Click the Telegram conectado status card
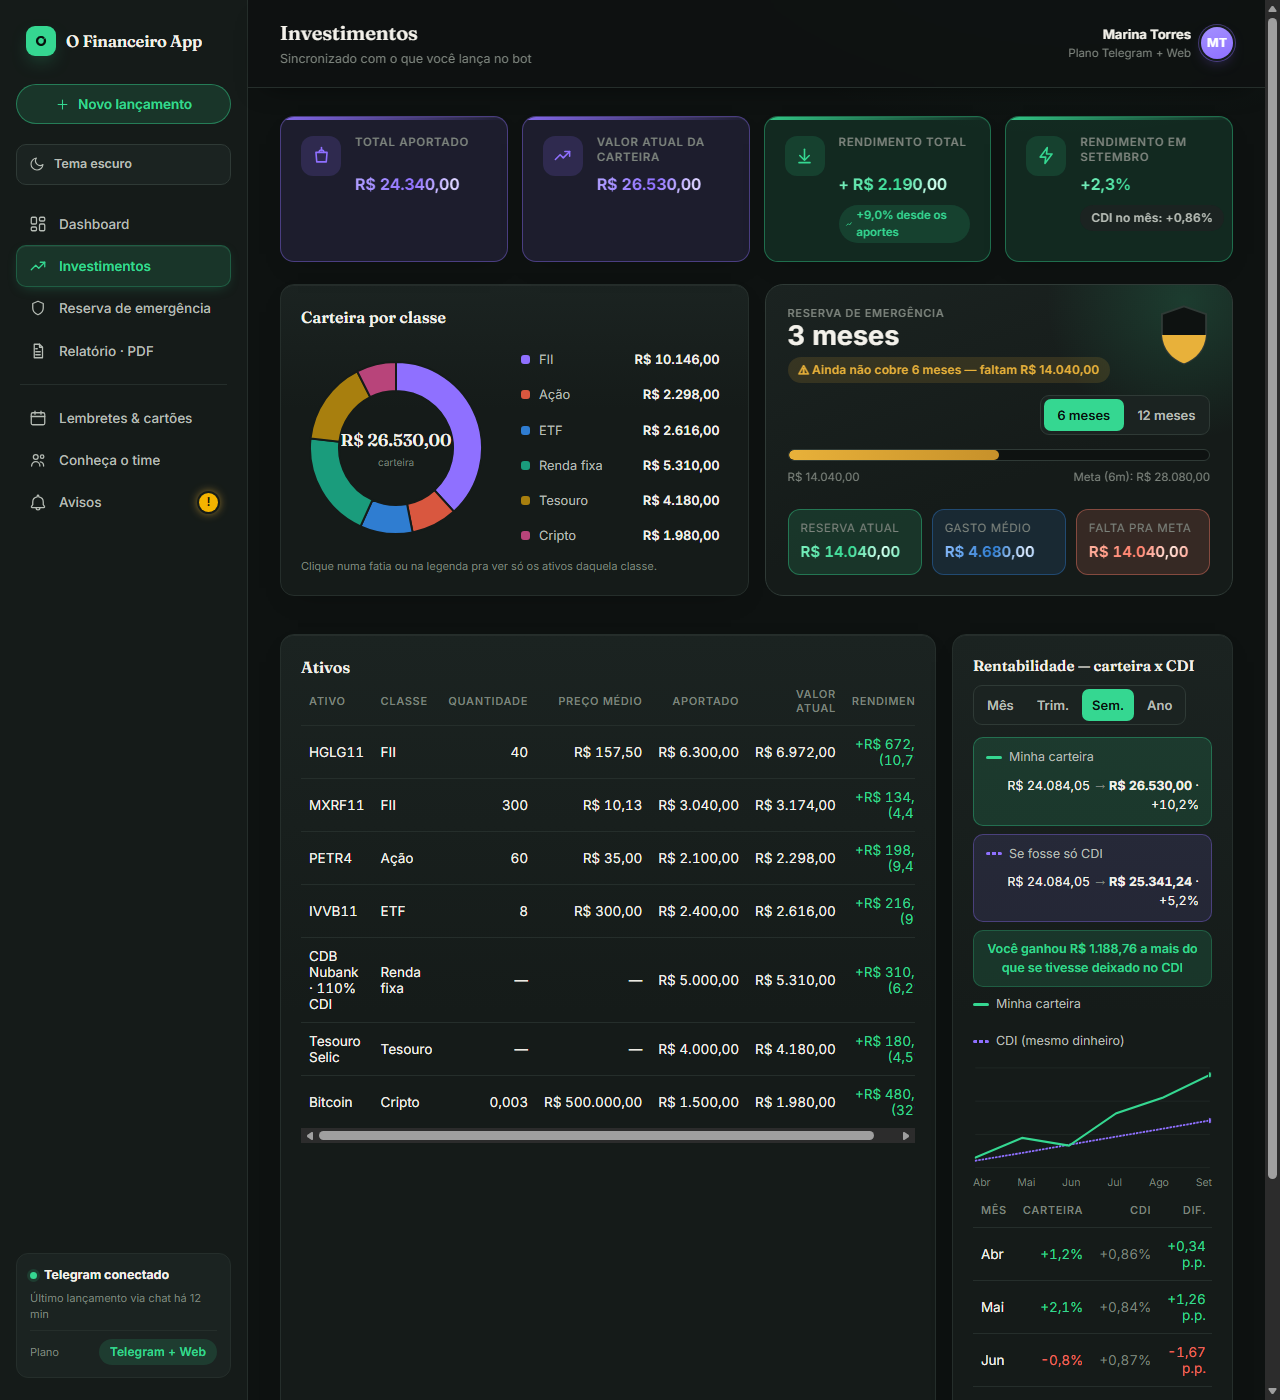The image size is (1280, 1400). pyautogui.click(x=123, y=1316)
